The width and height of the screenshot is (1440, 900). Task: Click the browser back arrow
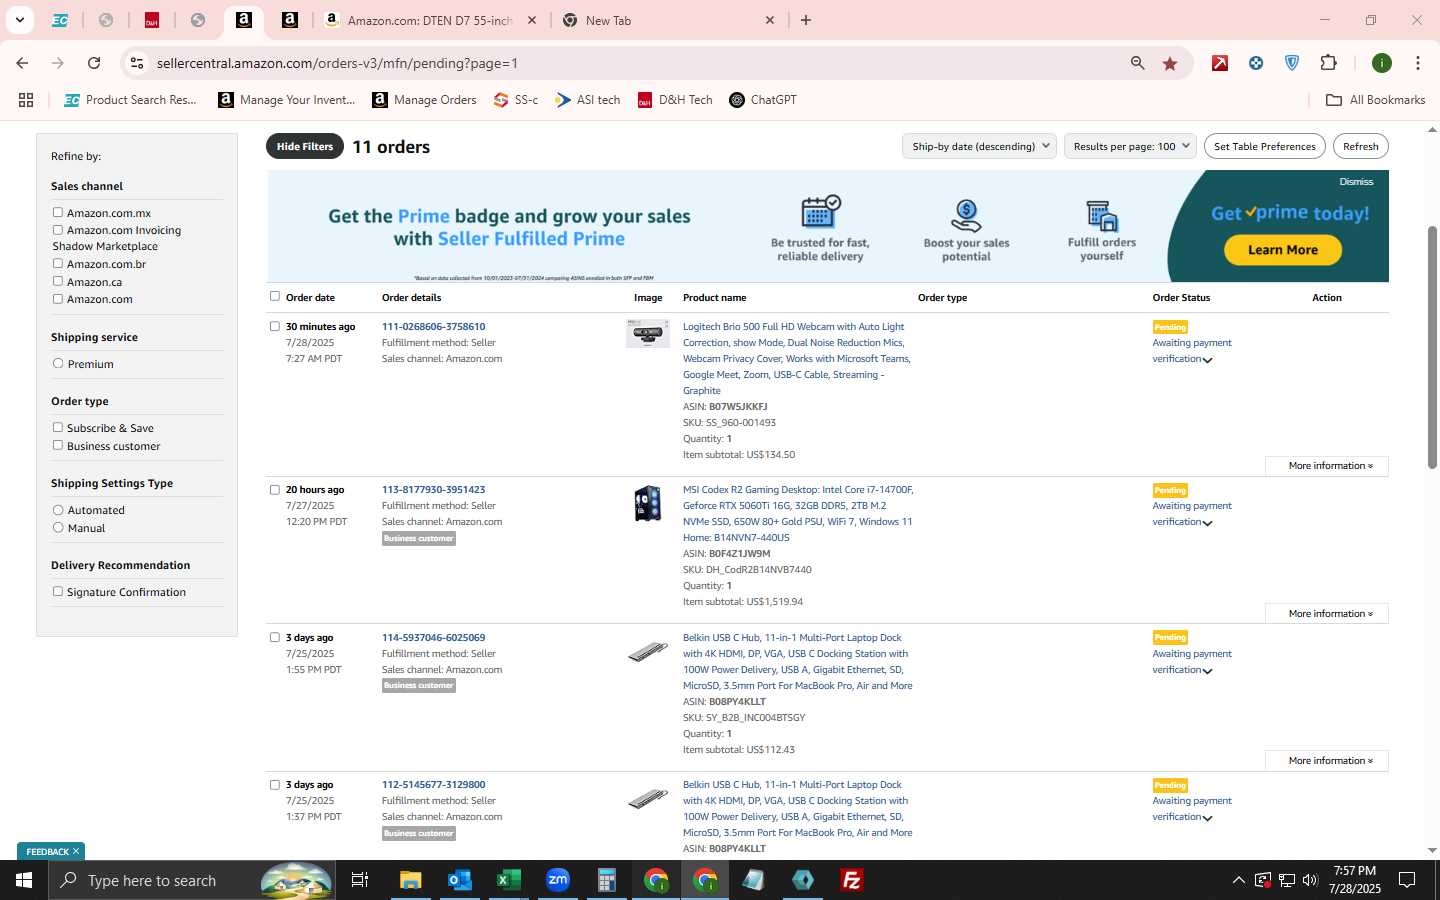tap(22, 63)
